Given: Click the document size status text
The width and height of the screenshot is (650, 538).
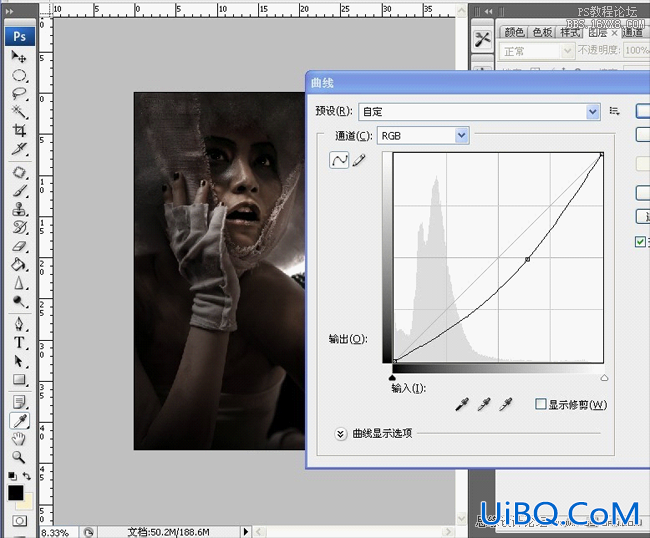Looking at the screenshot, I should click(x=168, y=532).
